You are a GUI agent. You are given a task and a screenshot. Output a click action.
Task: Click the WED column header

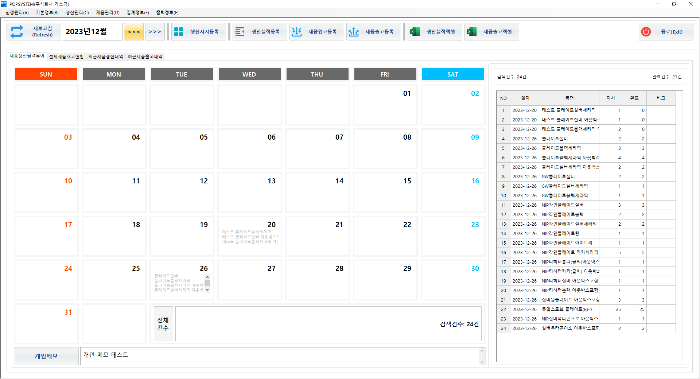coord(250,74)
